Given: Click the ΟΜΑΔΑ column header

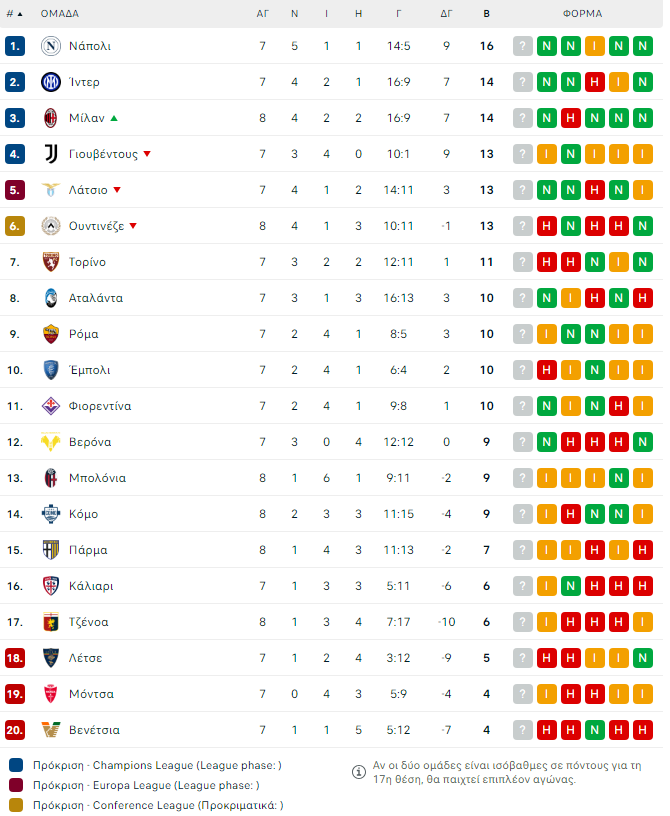Looking at the screenshot, I should 60,14.
